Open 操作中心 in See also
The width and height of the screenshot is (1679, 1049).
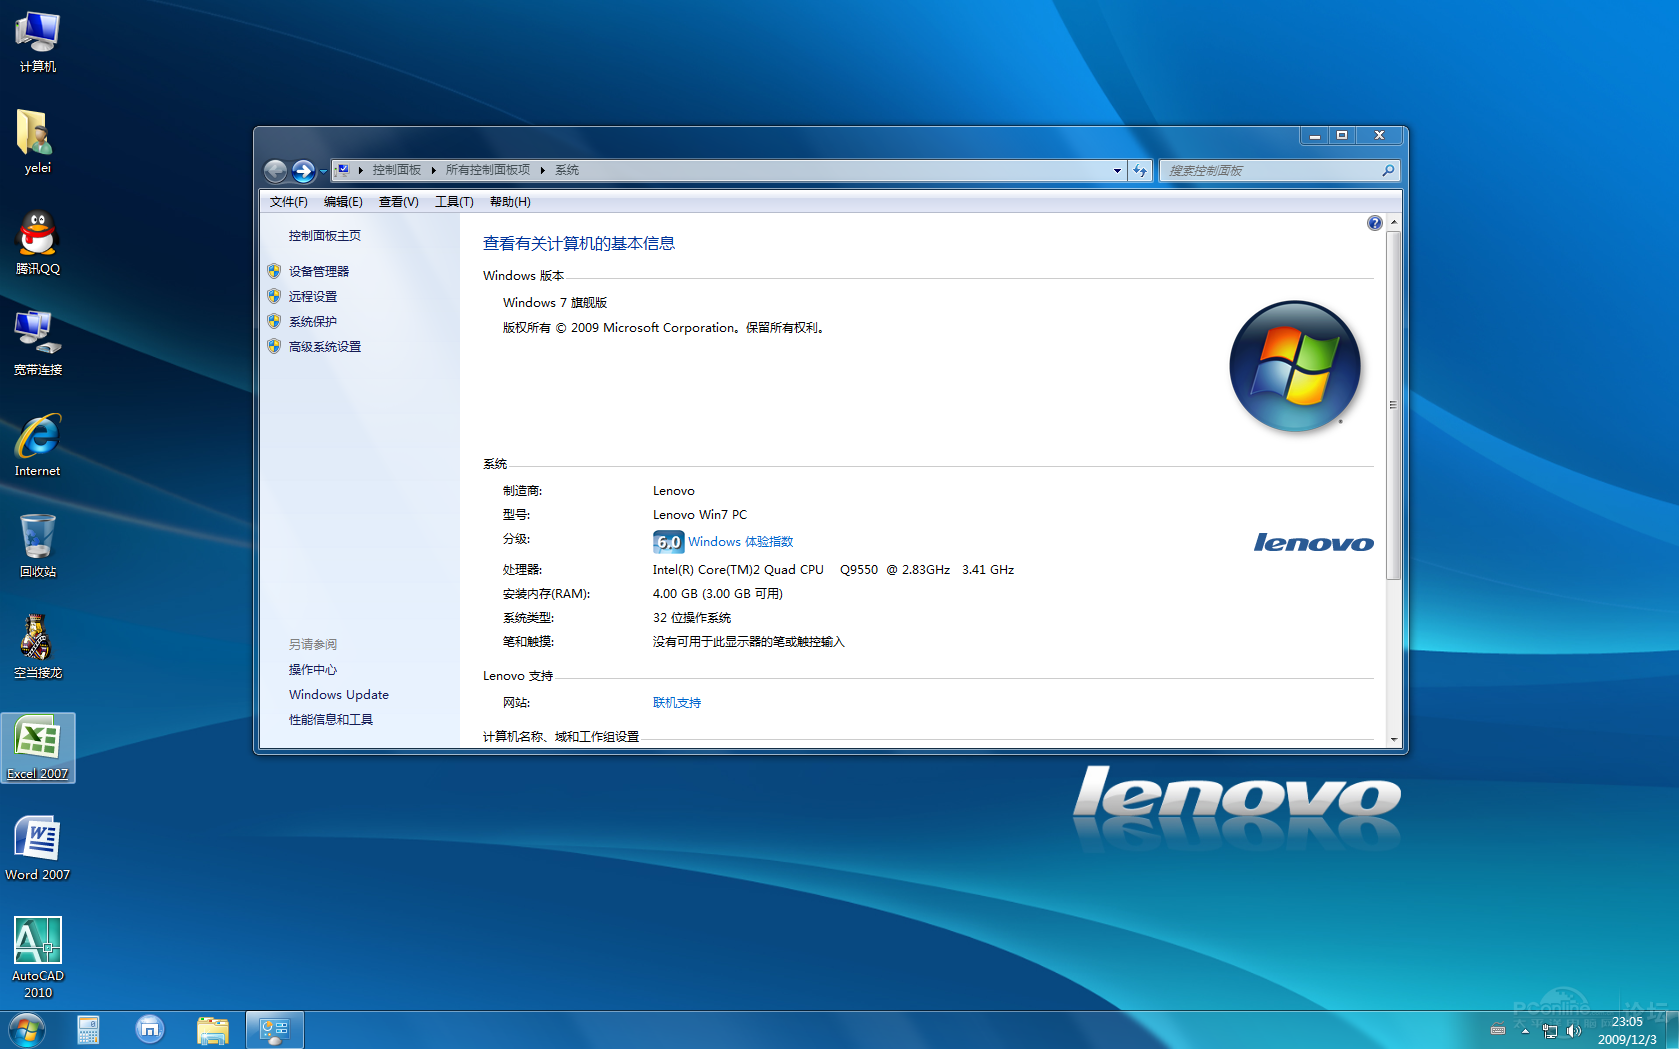(313, 670)
